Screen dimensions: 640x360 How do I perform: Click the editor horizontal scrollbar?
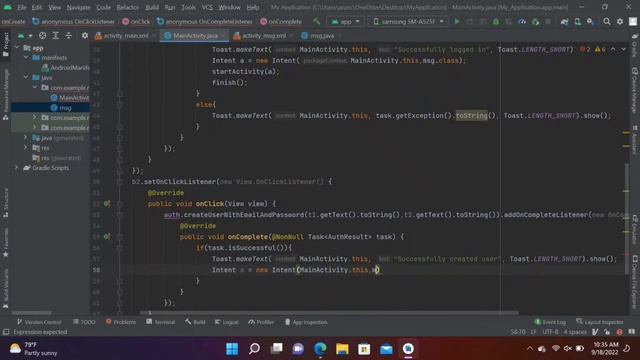(x=329, y=313)
